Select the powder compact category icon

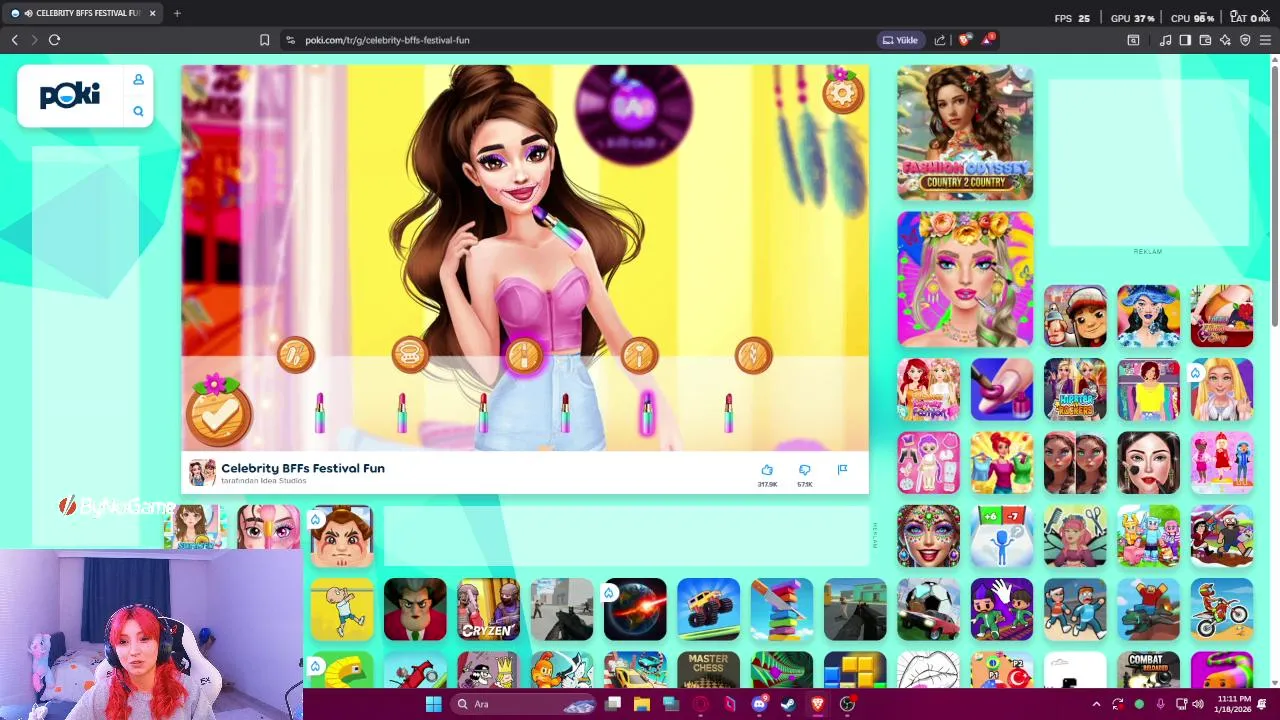[x=409, y=355]
